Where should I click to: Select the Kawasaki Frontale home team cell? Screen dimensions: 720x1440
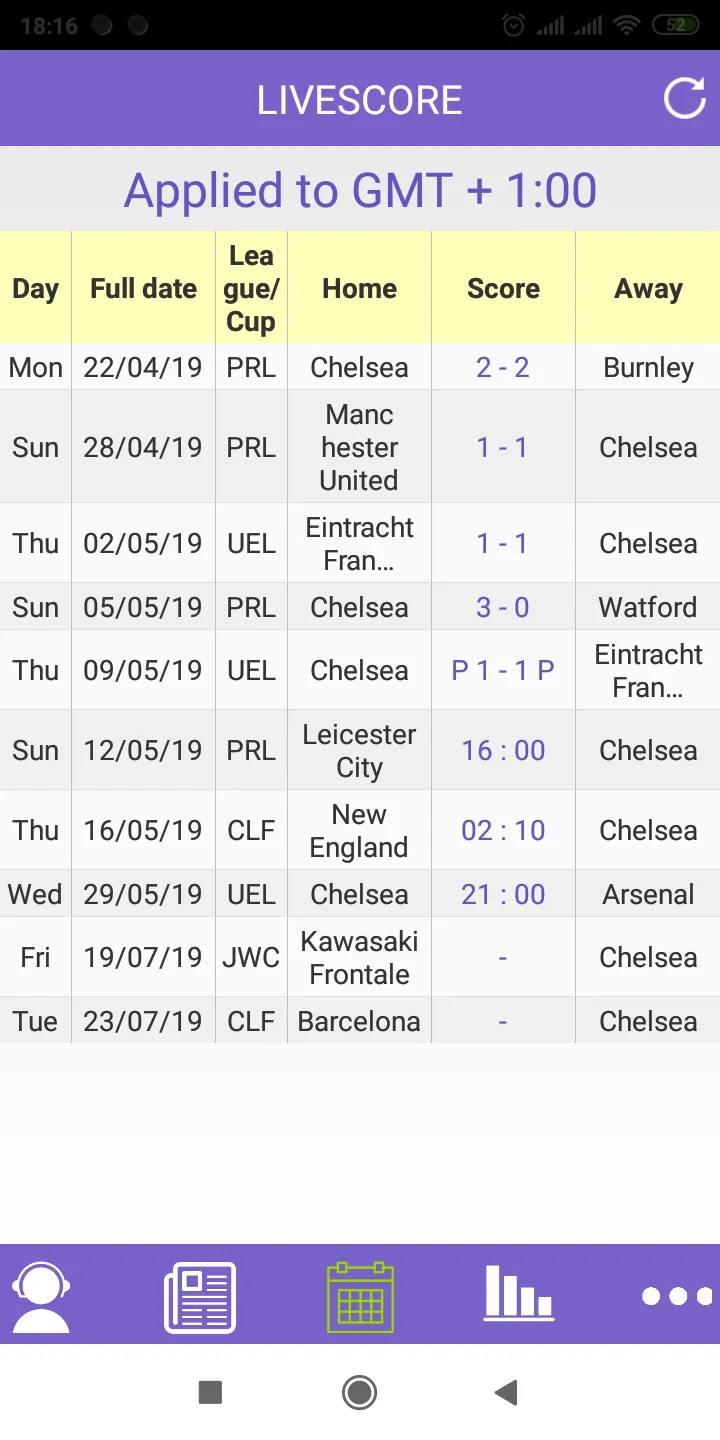pos(359,957)
